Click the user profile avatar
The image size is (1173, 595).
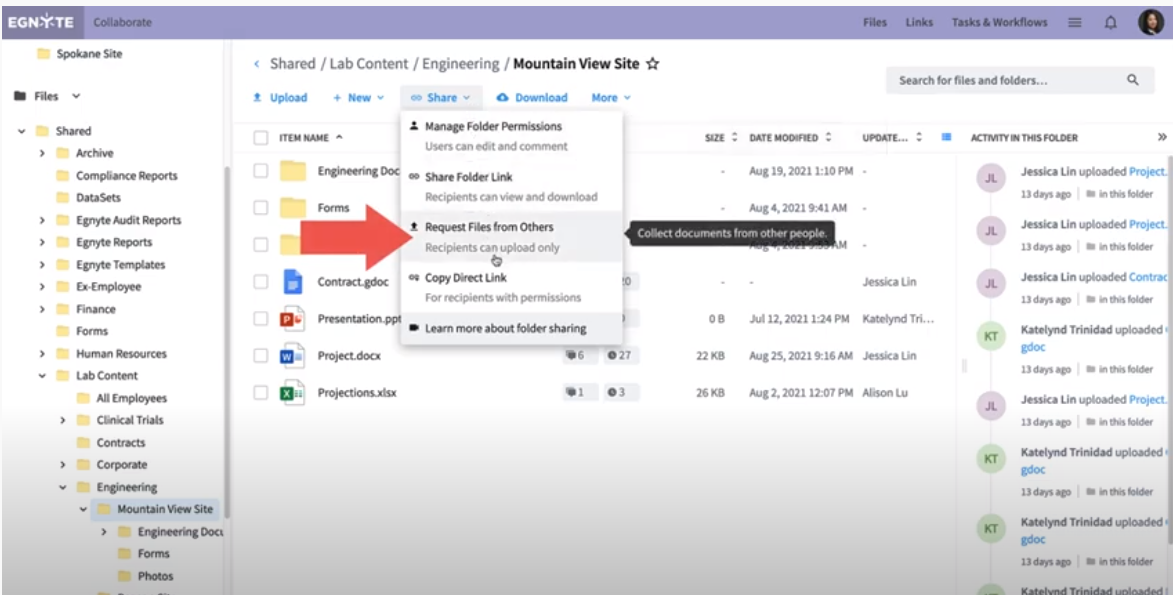(x=1150, y=23)
